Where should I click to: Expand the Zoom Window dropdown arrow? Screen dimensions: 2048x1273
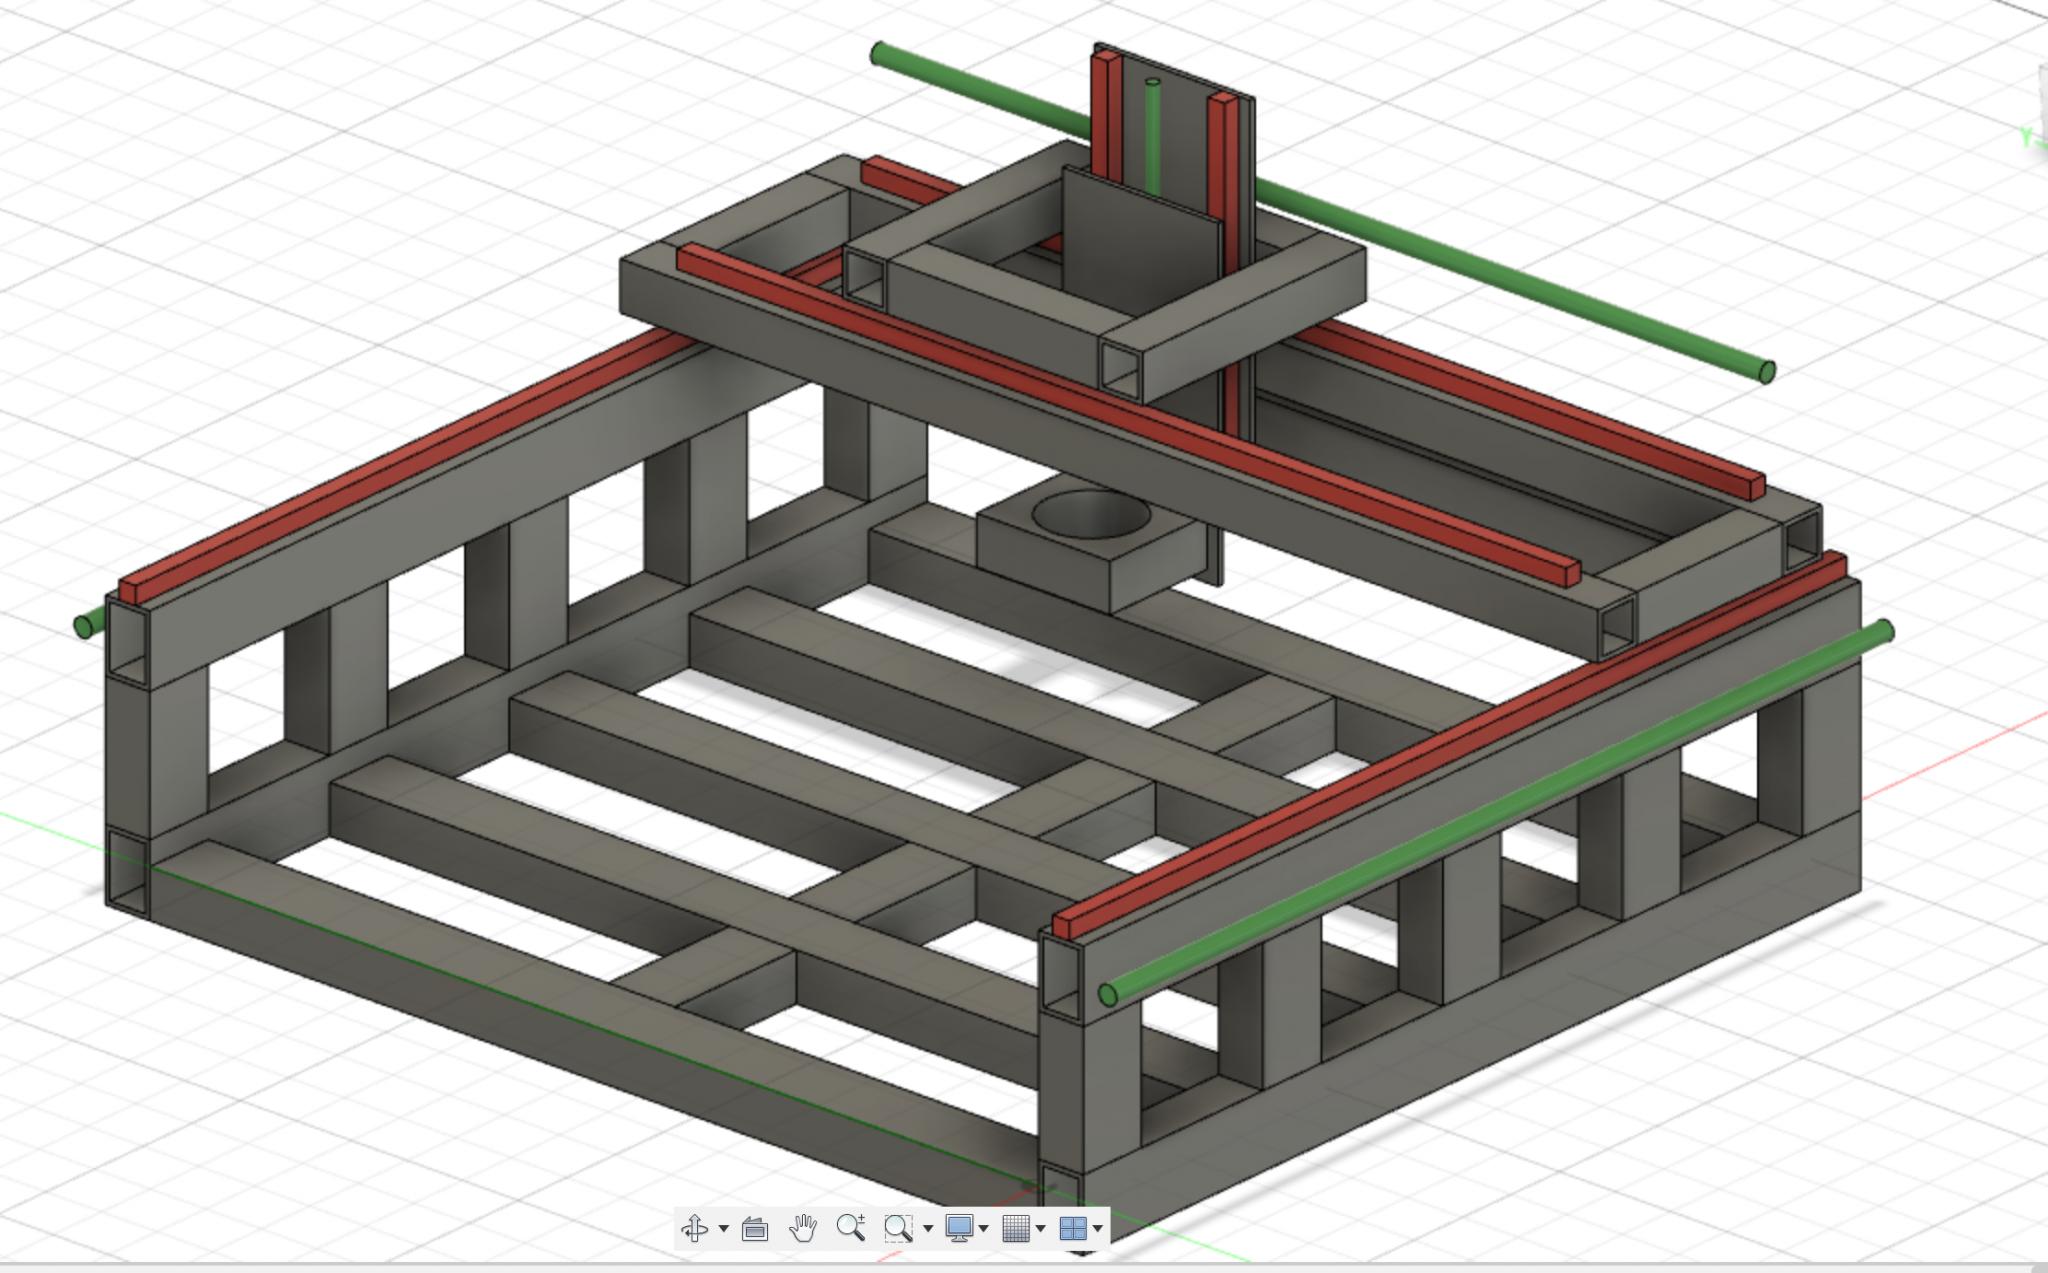[928, 1229]
